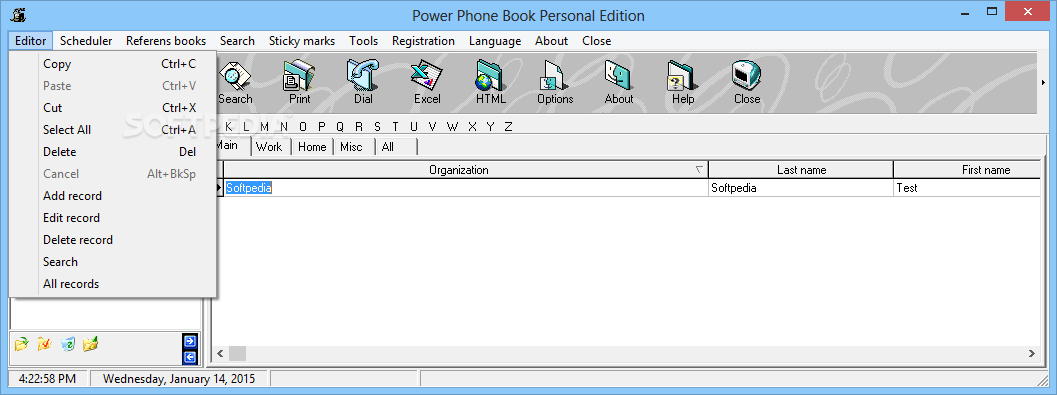Open the Search menu in menu bar
Viewport: 1057px width, 395px height.
click(x=237, y=41)
